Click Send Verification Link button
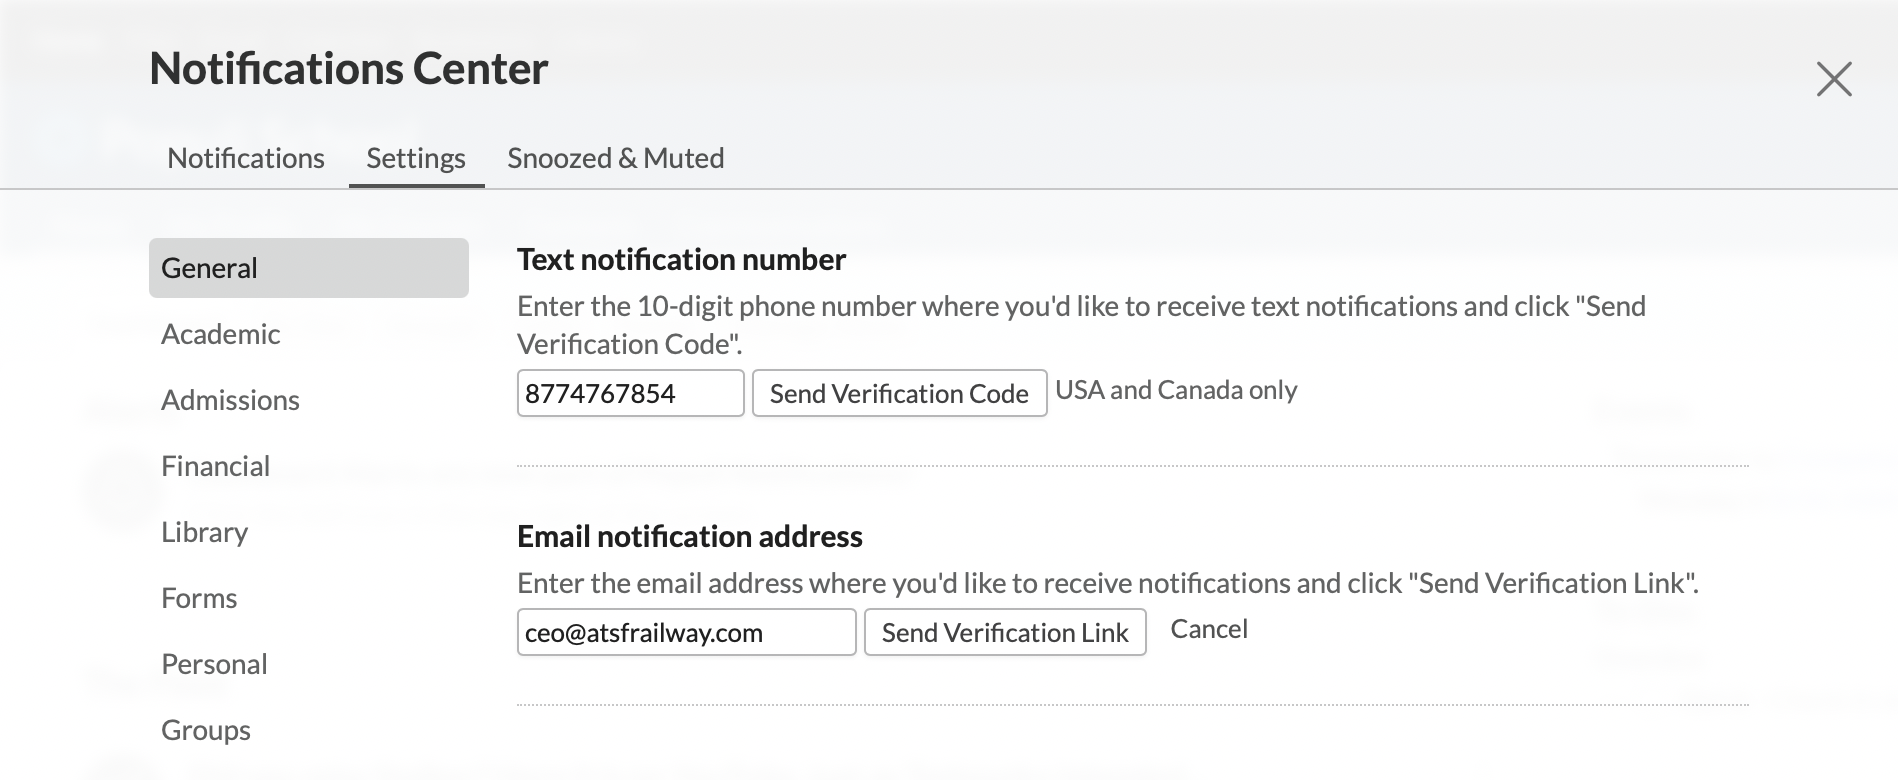1898x780 pixels. (1005, 632)
